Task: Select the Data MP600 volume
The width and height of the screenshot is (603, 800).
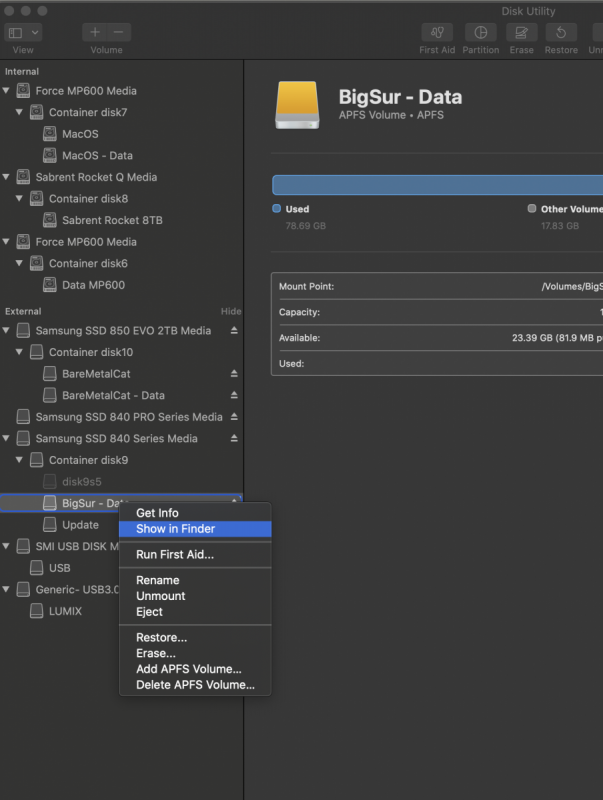Action: 93,285
